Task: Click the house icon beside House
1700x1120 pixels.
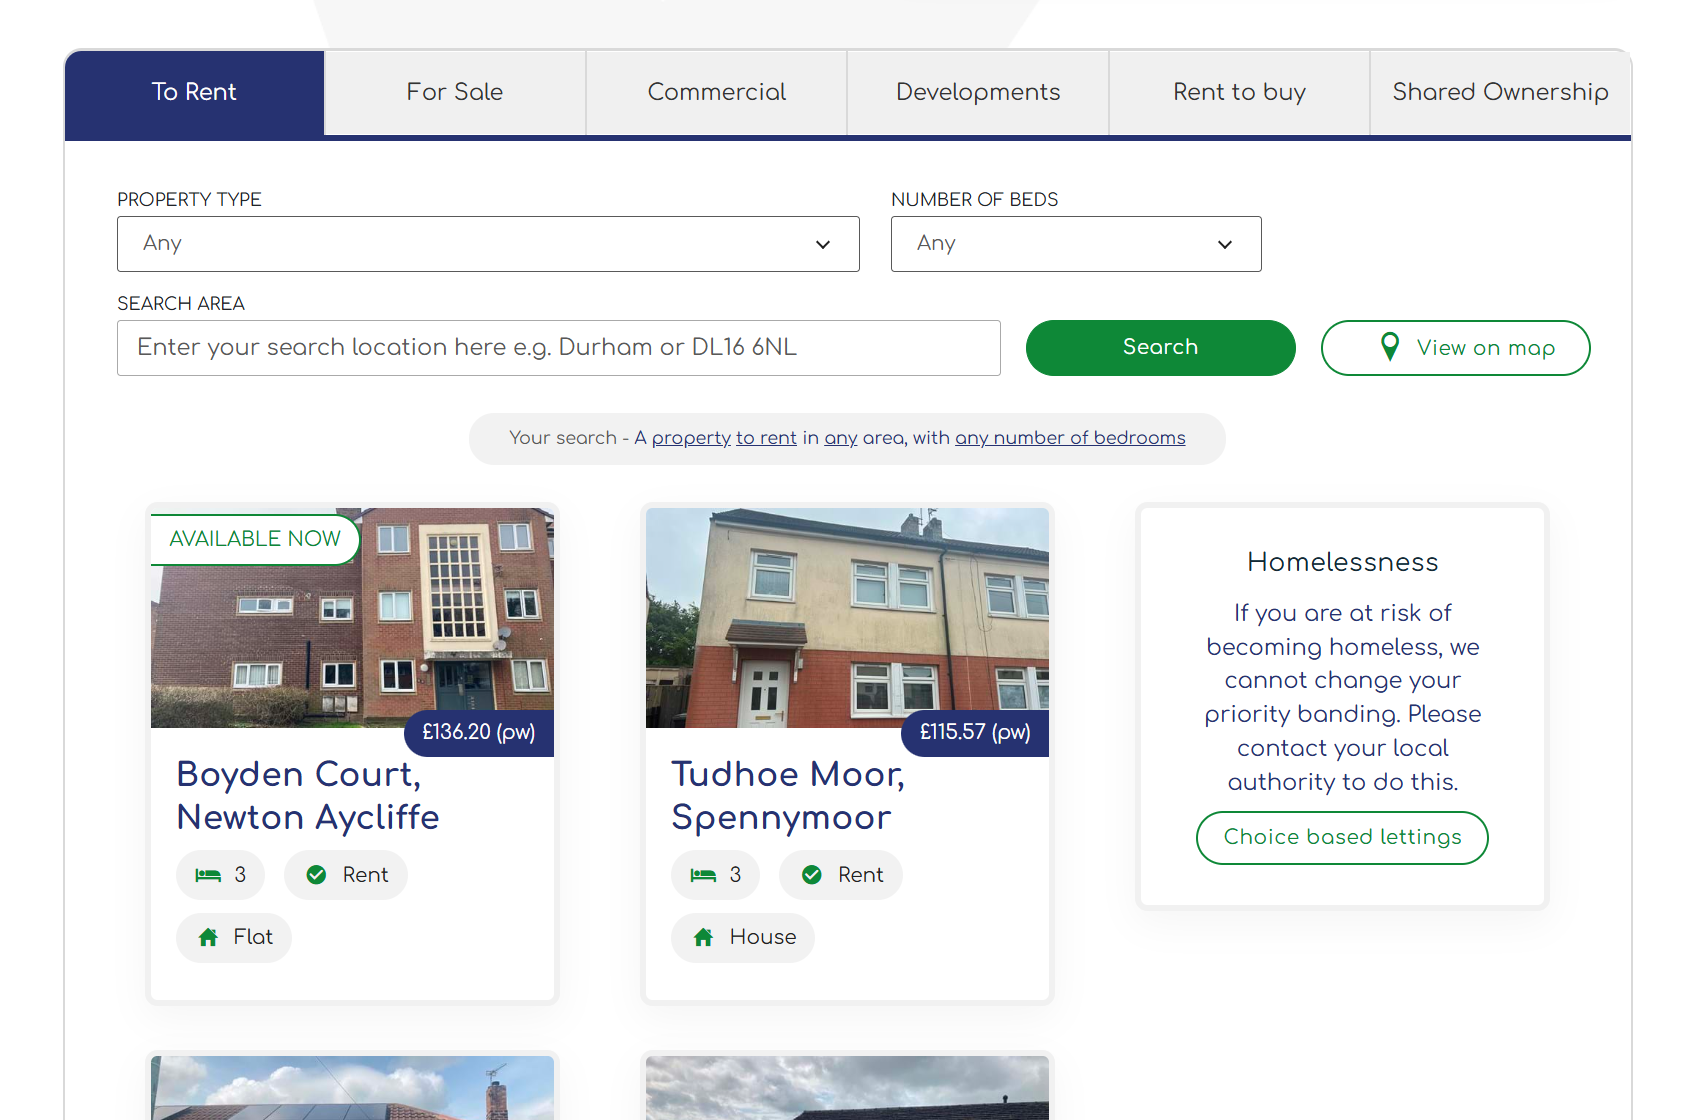Action: pos(703,937)
